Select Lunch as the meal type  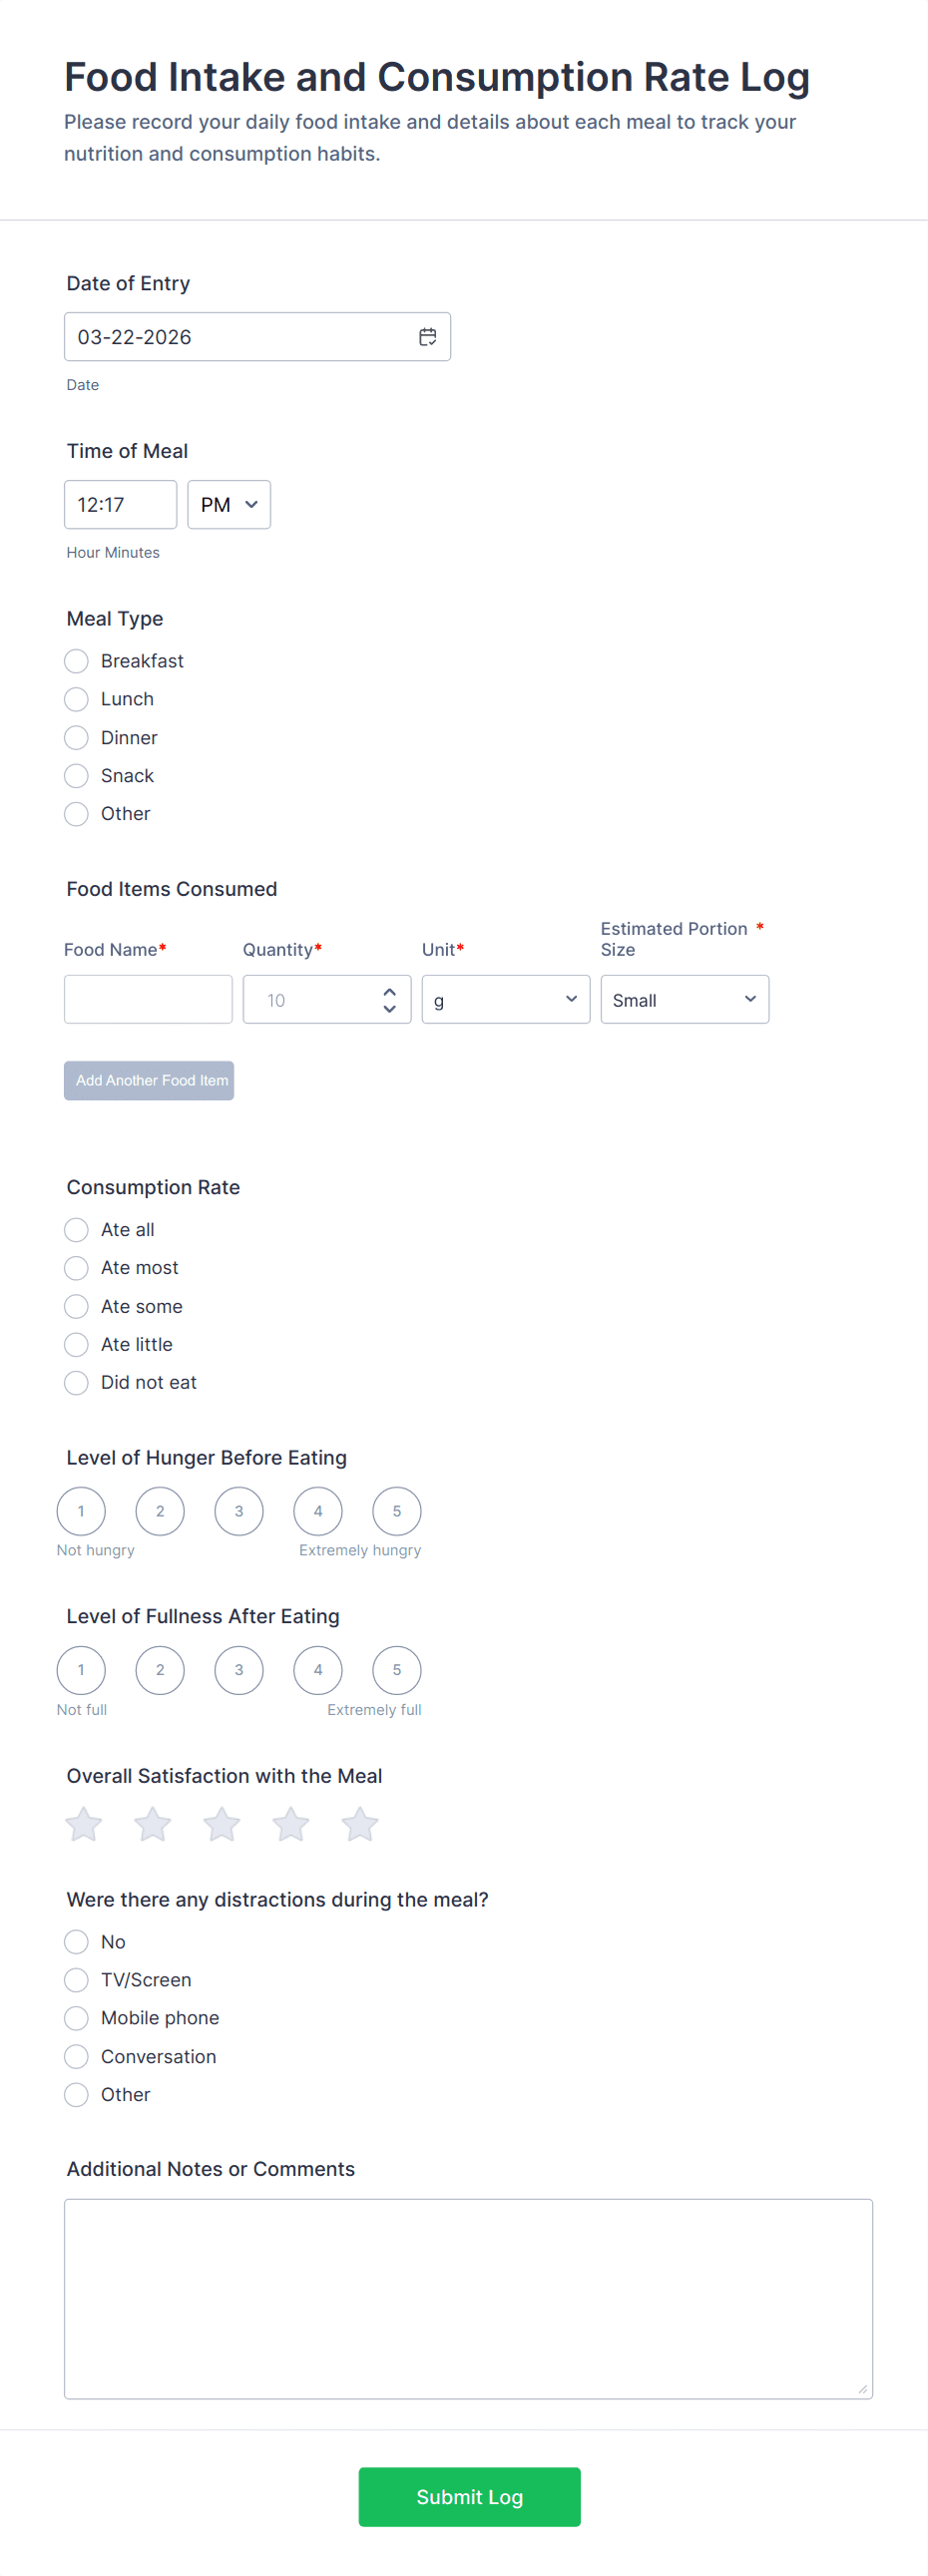pos(76,699)
